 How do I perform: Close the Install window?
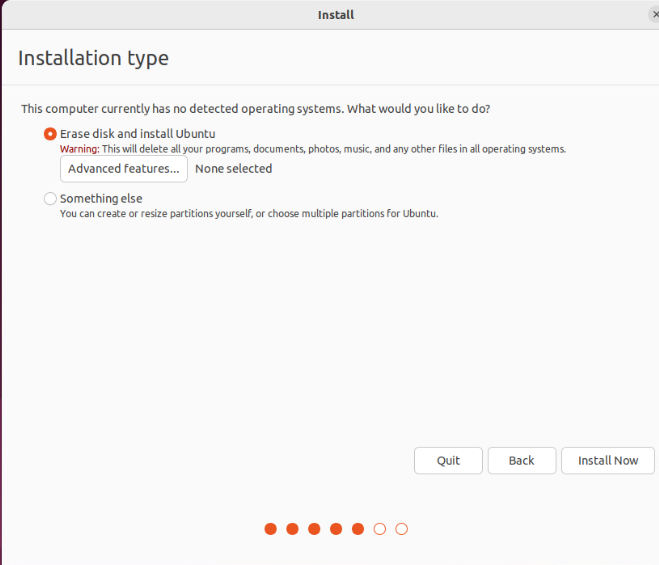(654, 15)
